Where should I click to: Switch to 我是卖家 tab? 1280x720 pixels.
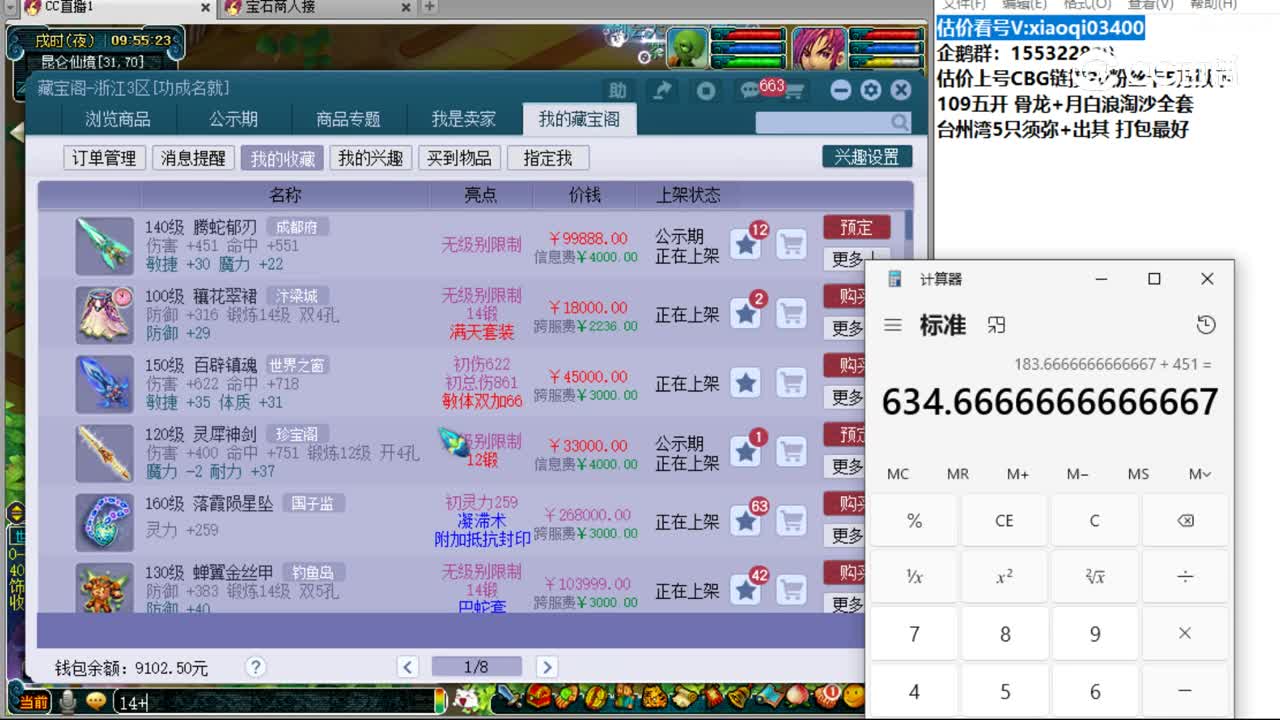[463, 119]
